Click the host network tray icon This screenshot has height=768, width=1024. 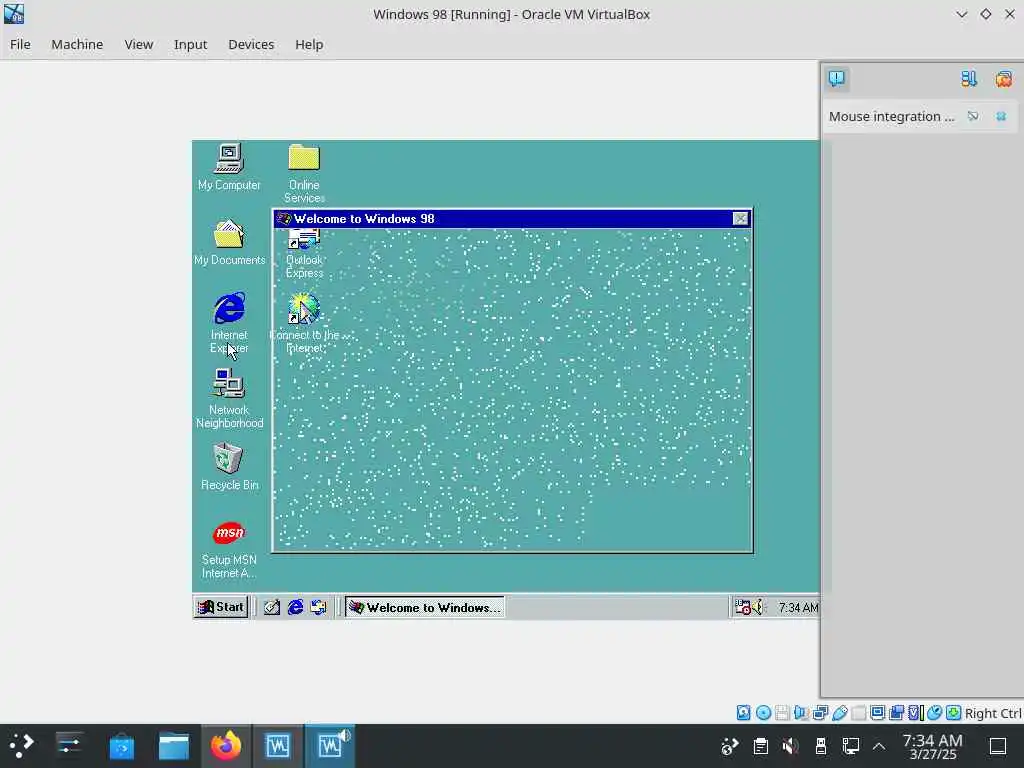(851, 746)
